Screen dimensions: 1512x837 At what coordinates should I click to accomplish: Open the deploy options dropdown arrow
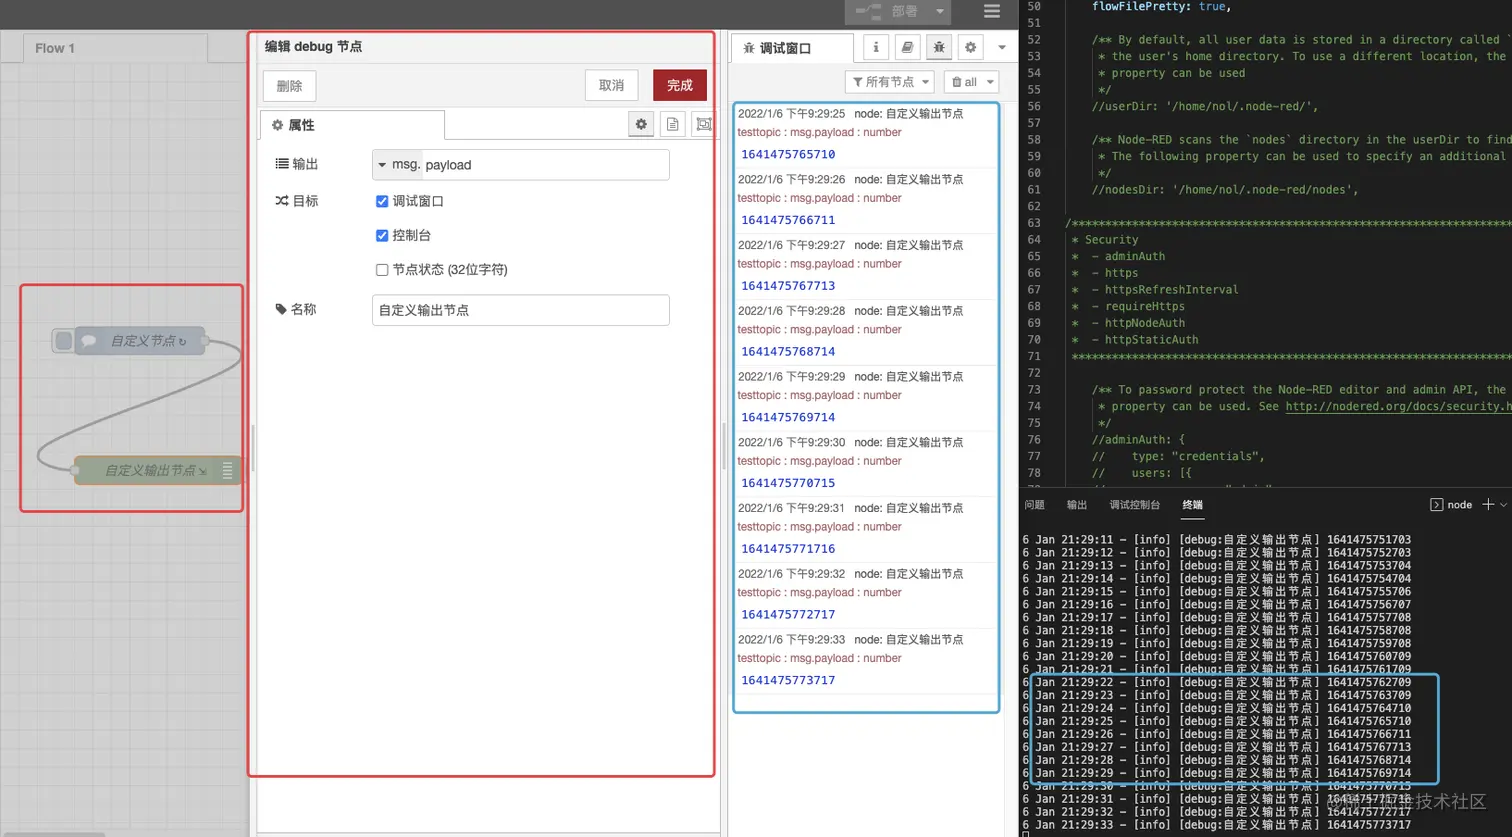tap(940, 12)
